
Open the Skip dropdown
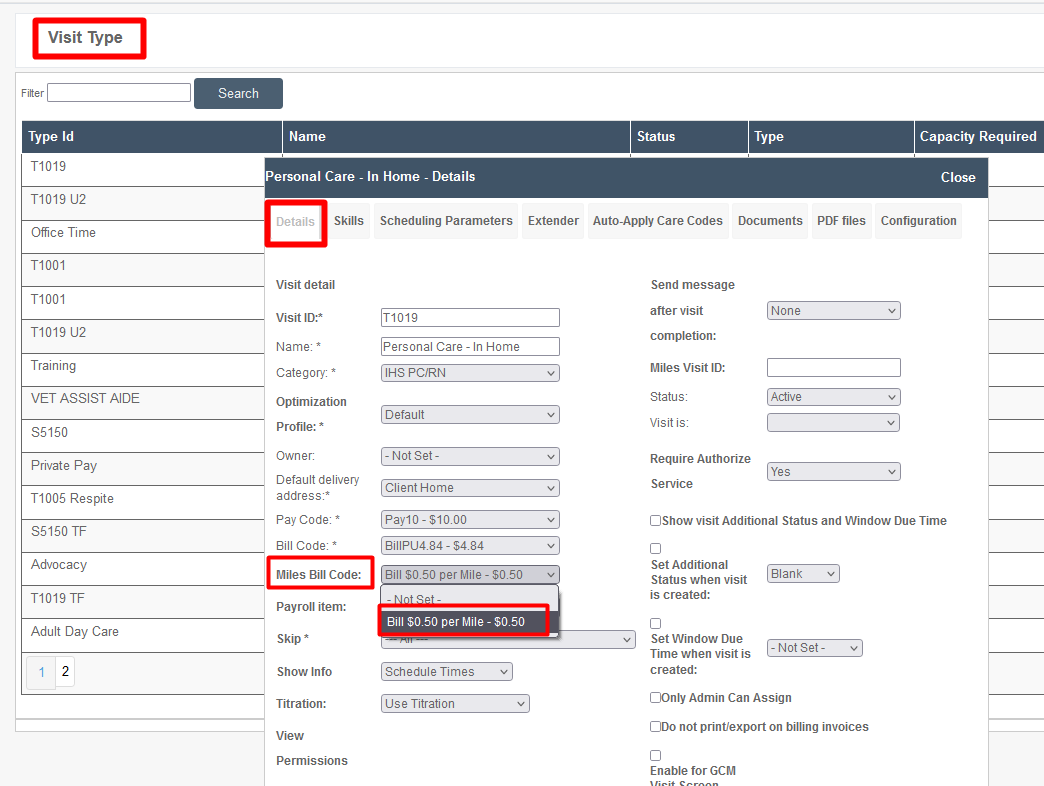[508, 639]
